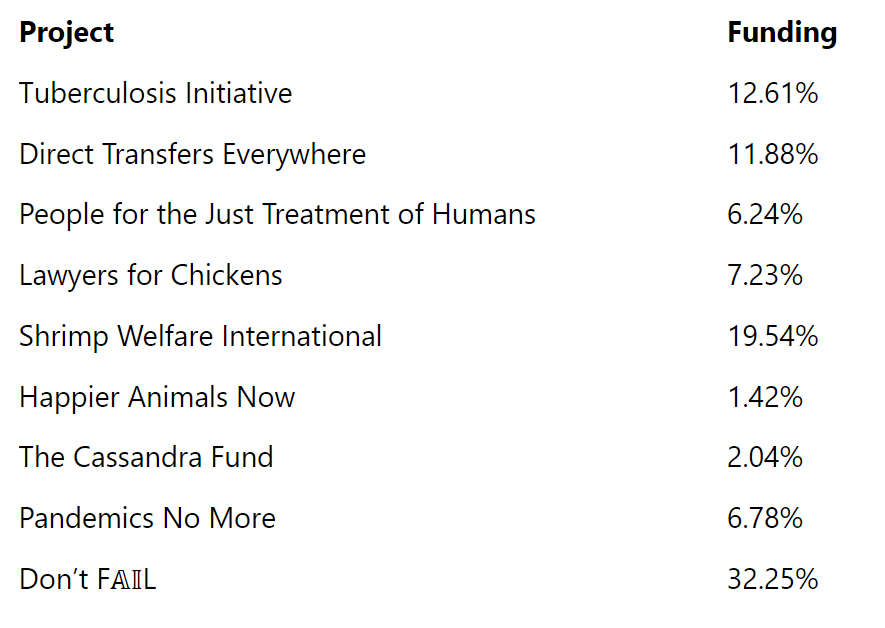The image size is (885, 628).
Task: Click Direct Transfers Everywhere project name
Action: pyautogui.click(x=192, y=155)
